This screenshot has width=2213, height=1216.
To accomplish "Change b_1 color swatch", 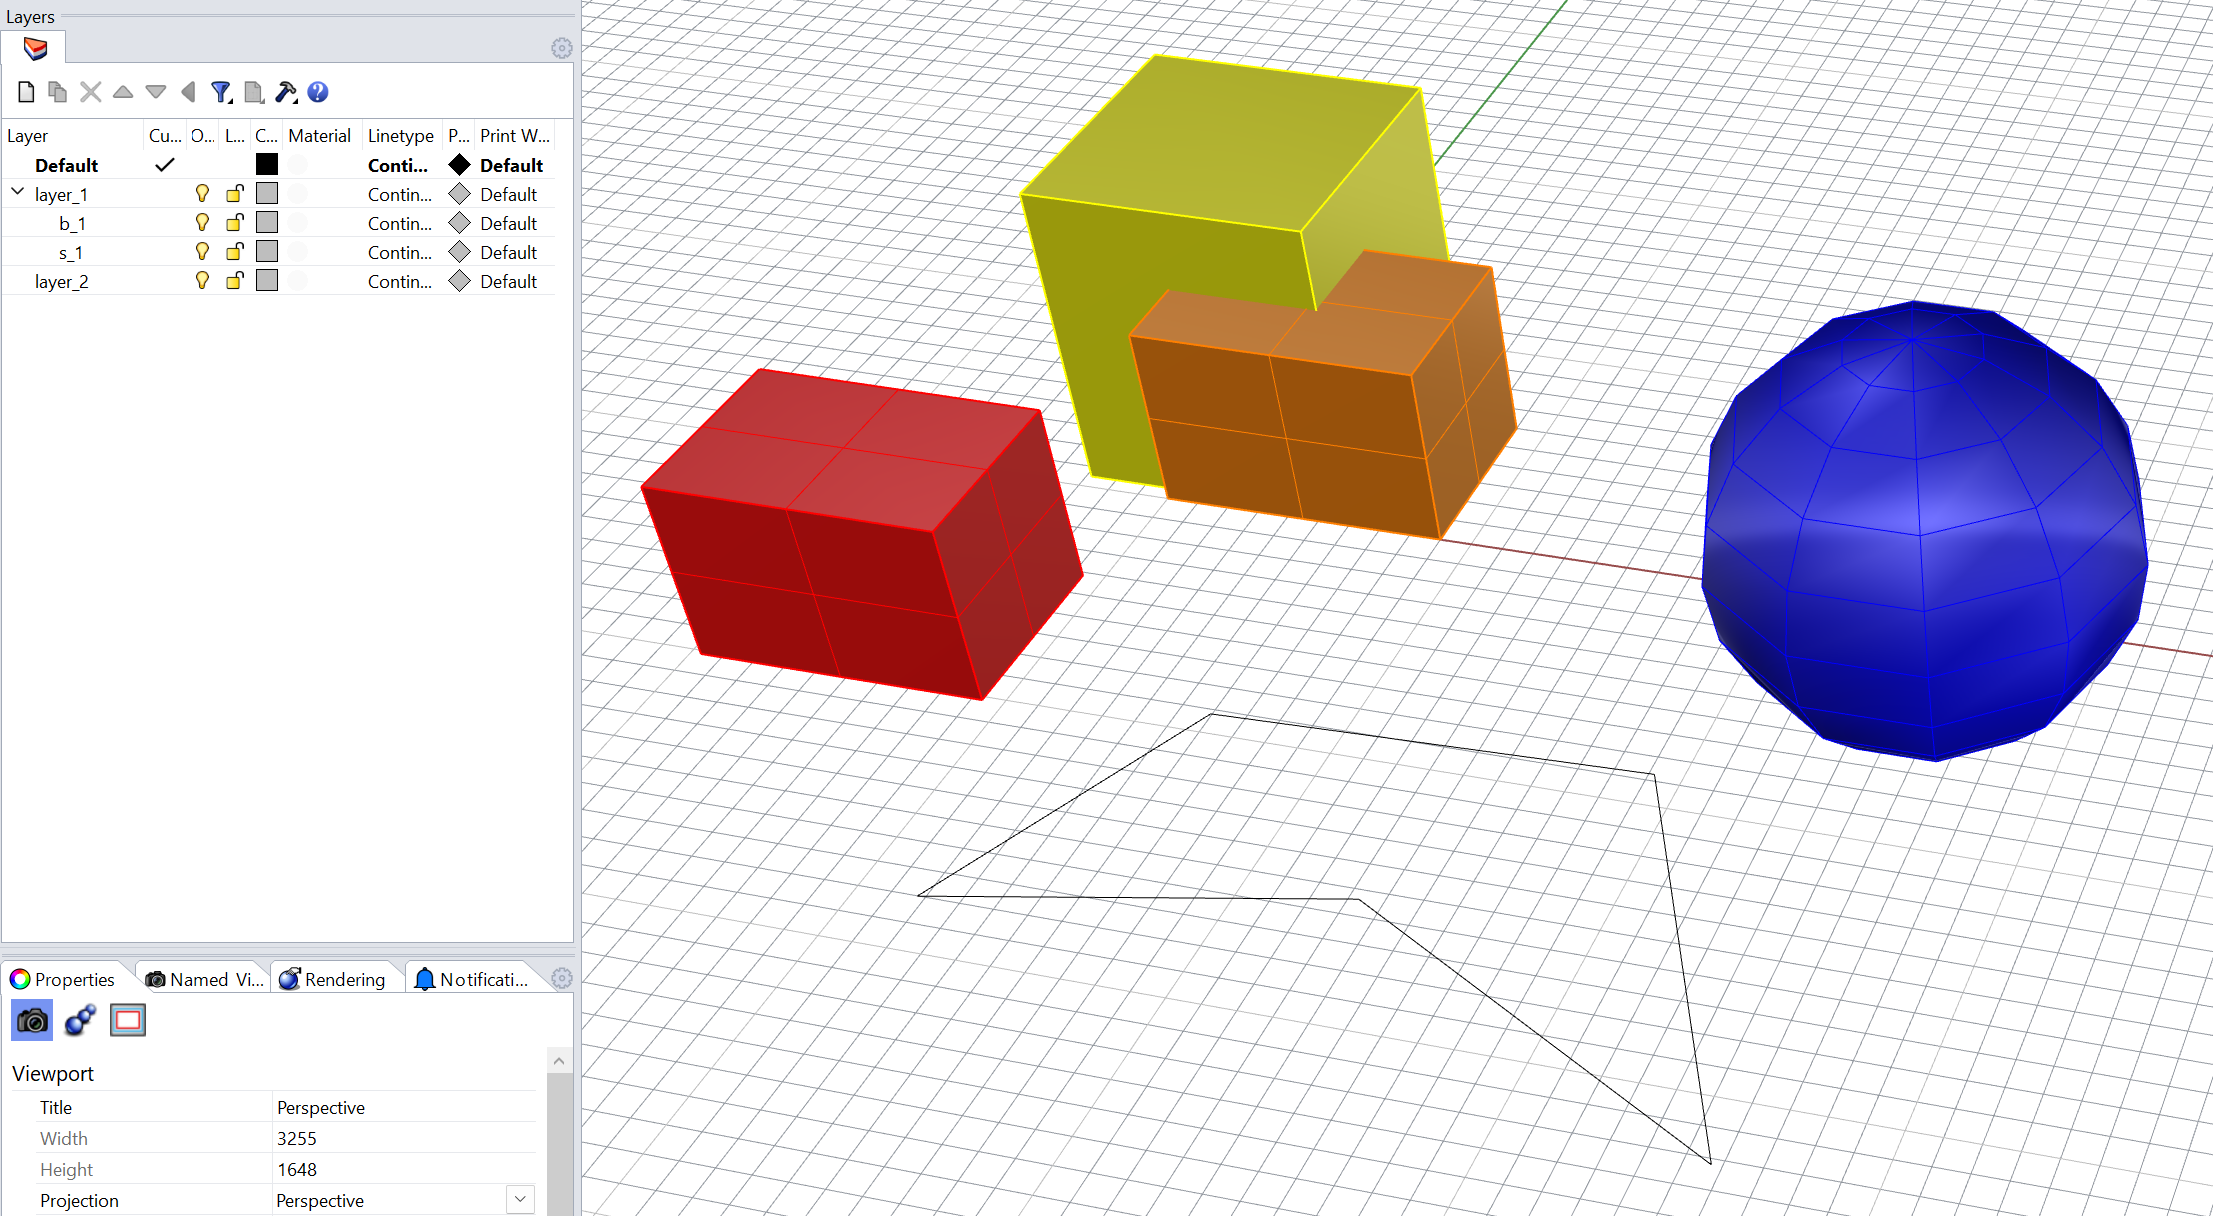I will click(267, 222).
